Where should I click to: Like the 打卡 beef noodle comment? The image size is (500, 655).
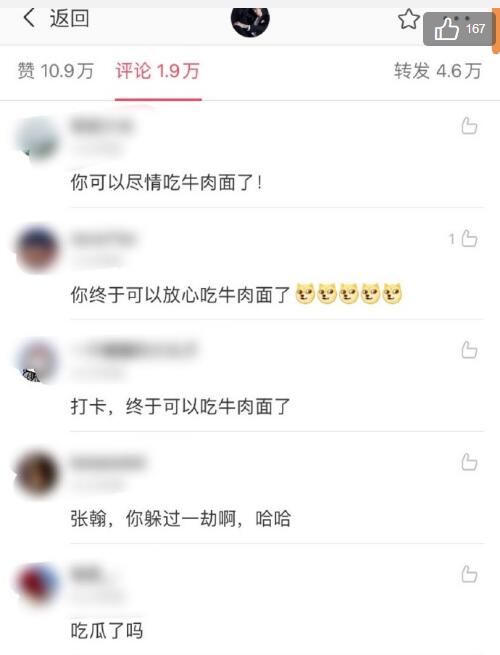[x=469, y=350]
